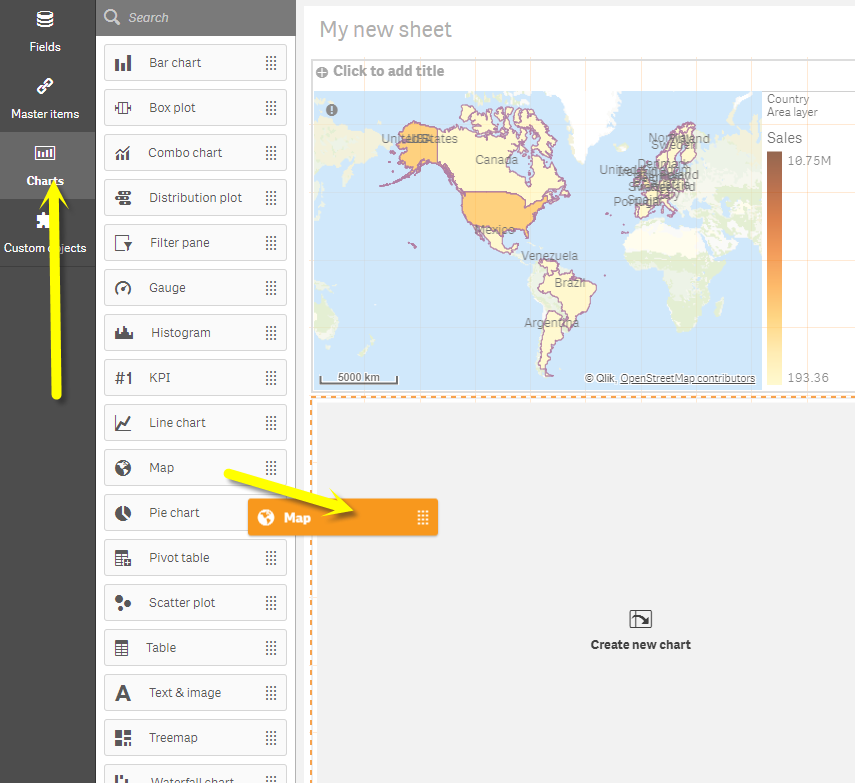This screenshot has height=783, width=855.
Task: Select the Pie chart type
Action: click(x=169, y=512)
